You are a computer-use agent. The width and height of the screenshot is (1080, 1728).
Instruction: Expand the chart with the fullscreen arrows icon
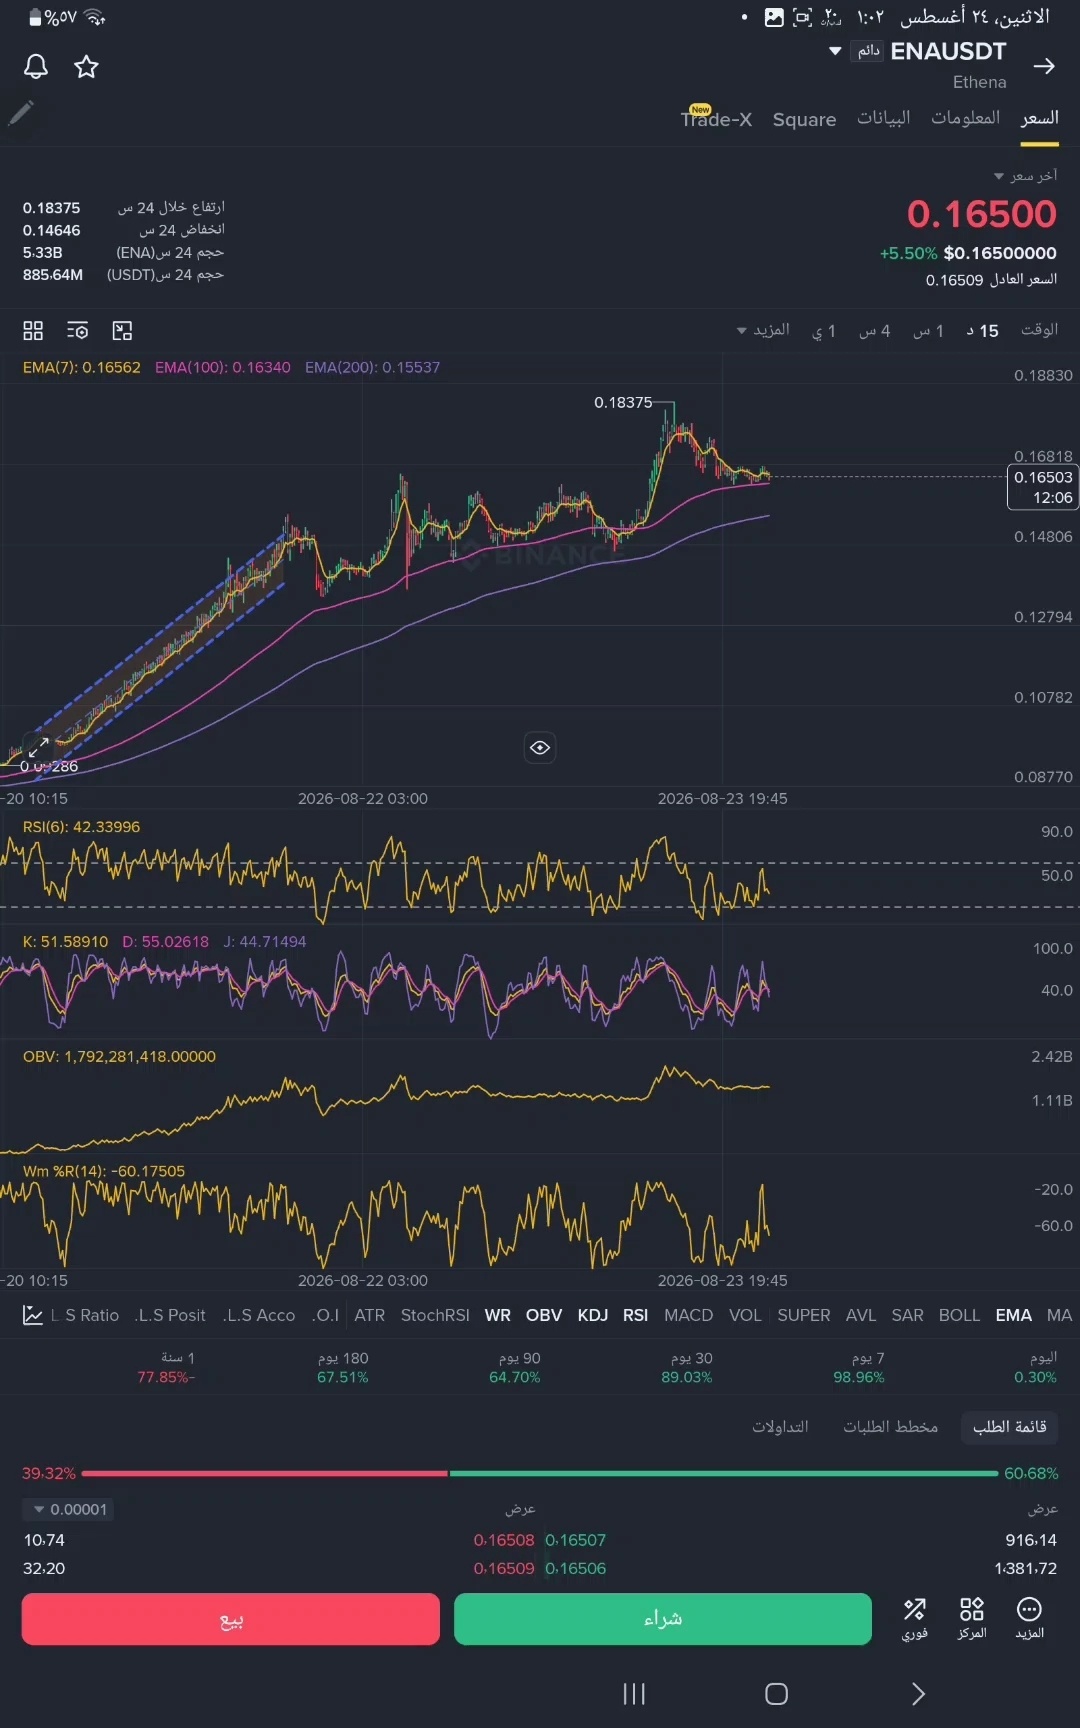click(38, 747)
